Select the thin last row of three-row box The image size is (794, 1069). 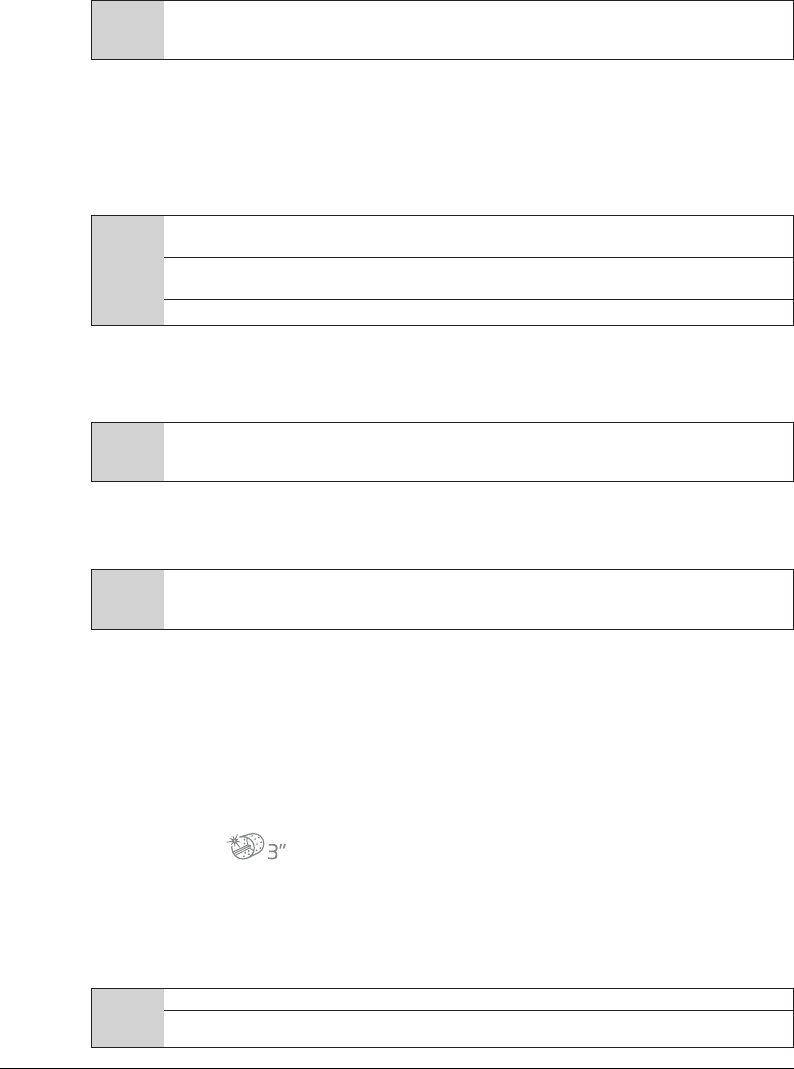point(478,312)
